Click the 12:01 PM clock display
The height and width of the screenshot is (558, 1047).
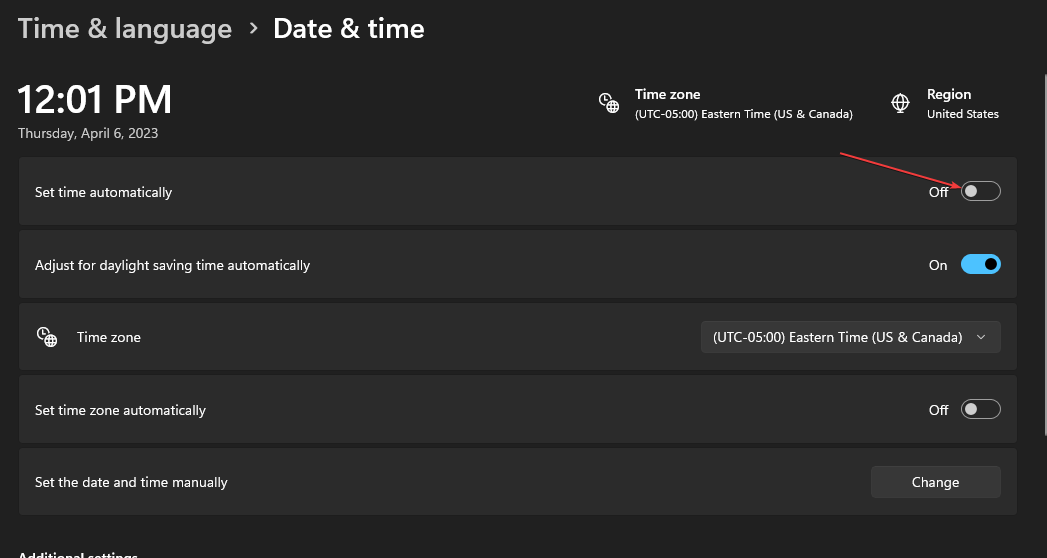(x=95, y=100)
